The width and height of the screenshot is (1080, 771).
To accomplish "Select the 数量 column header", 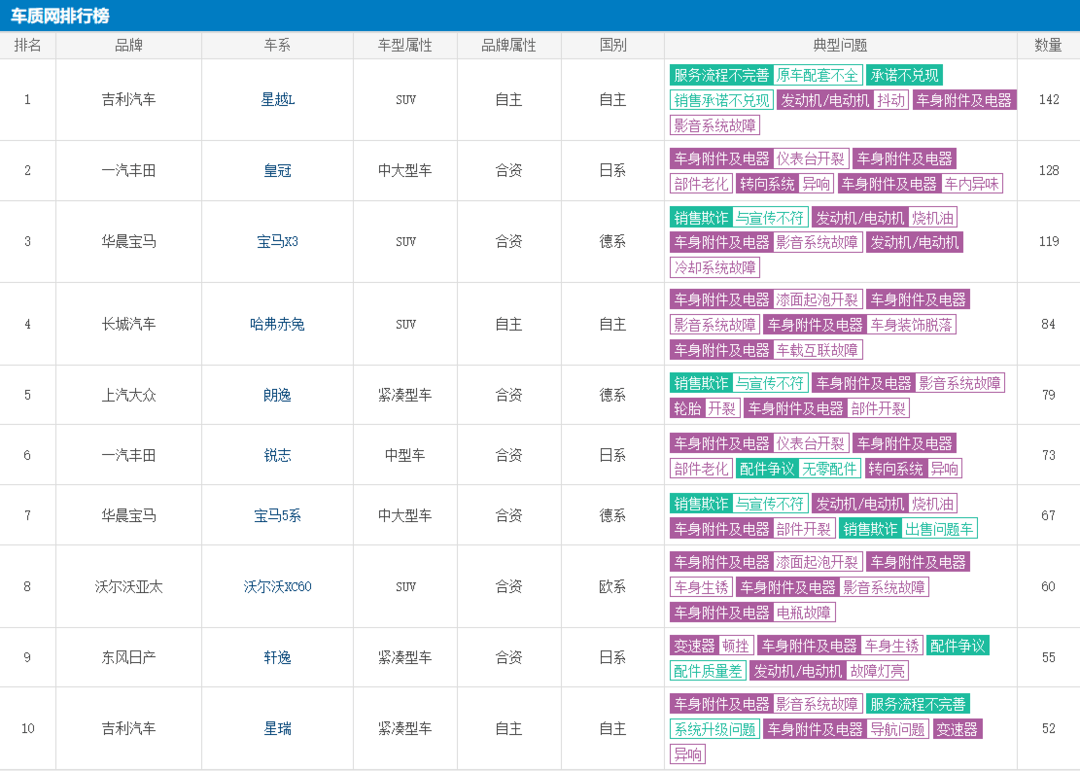I will tap(1048, 45).
